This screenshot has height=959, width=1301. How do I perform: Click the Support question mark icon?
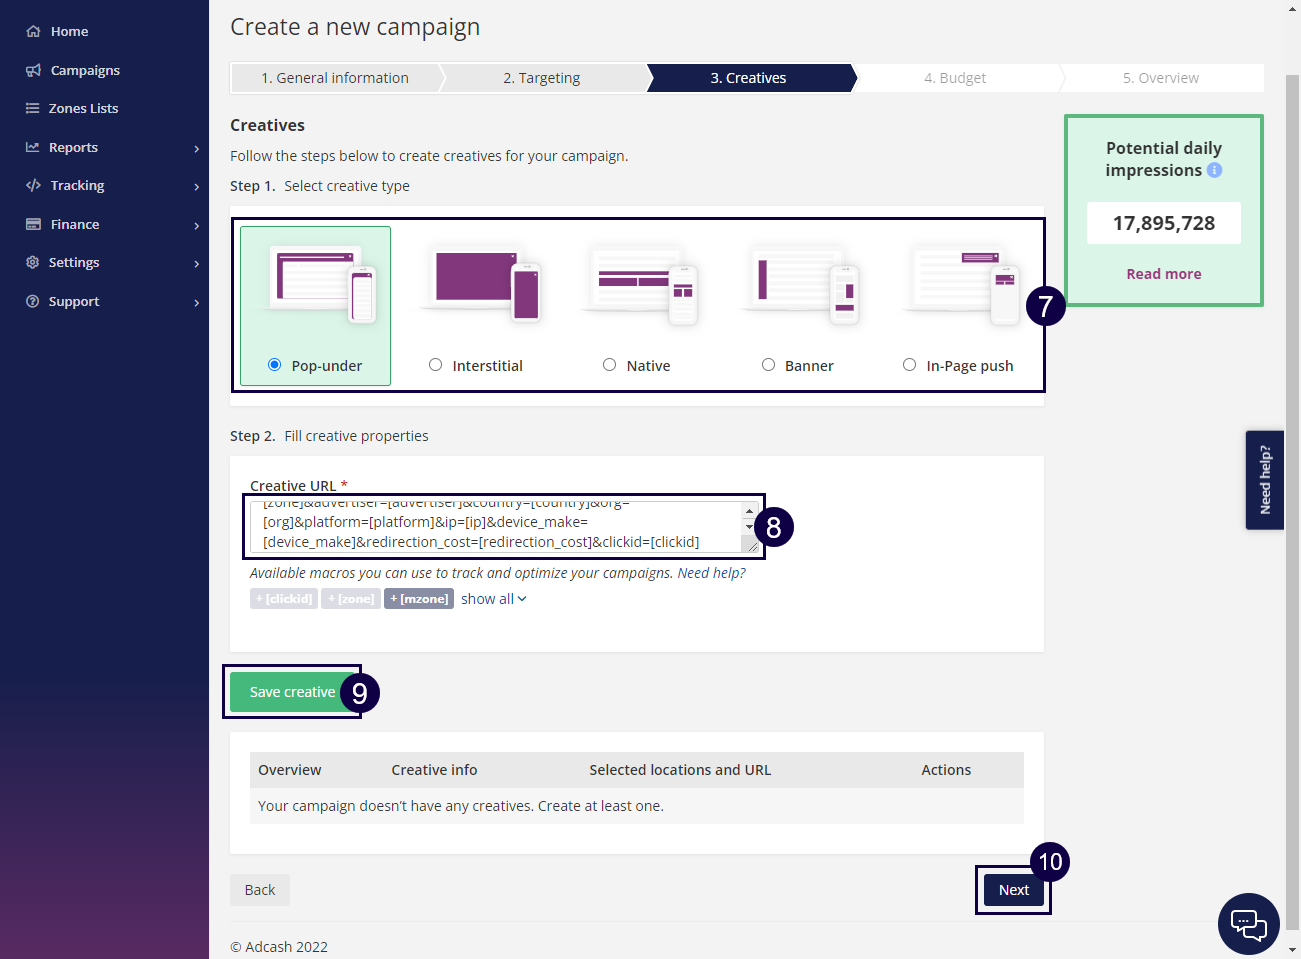33,301
